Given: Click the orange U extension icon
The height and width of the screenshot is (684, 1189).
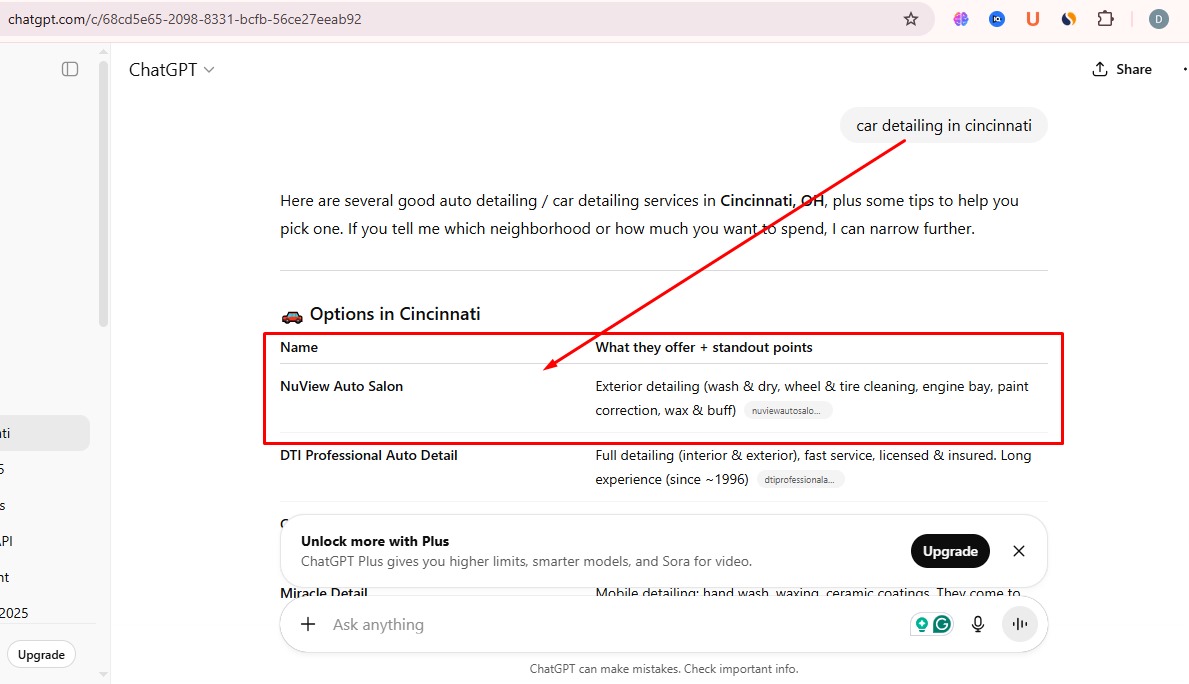Looking at the screenshot, I should (x=1033, y=19).
